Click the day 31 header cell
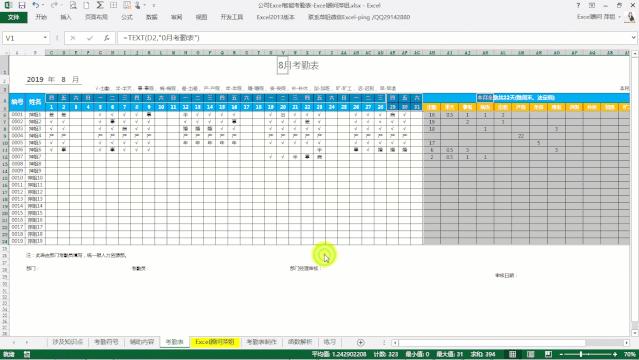The height and width of the screenshot is (360, 639). [416, 107]
